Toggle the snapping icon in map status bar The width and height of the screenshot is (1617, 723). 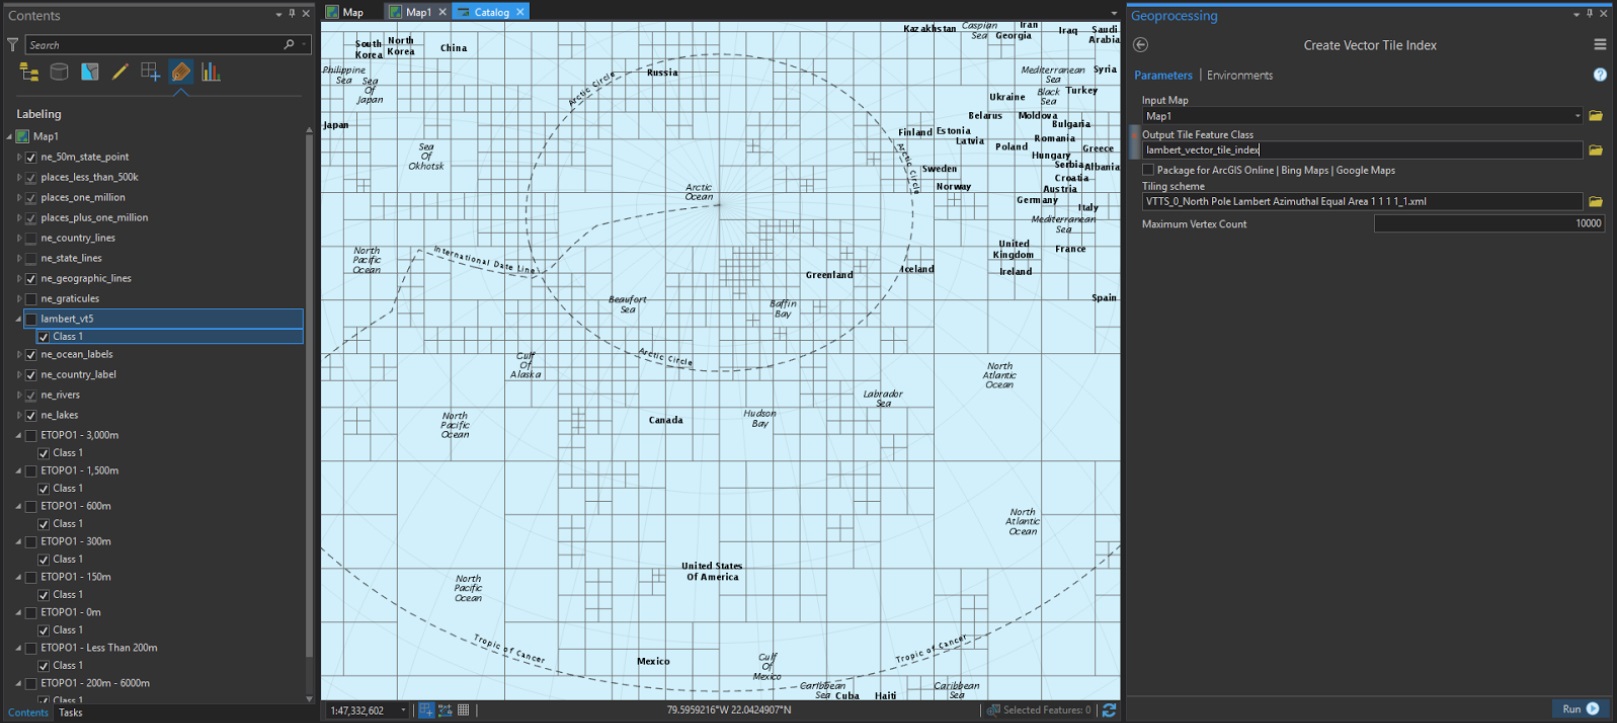tap(426, 710)
